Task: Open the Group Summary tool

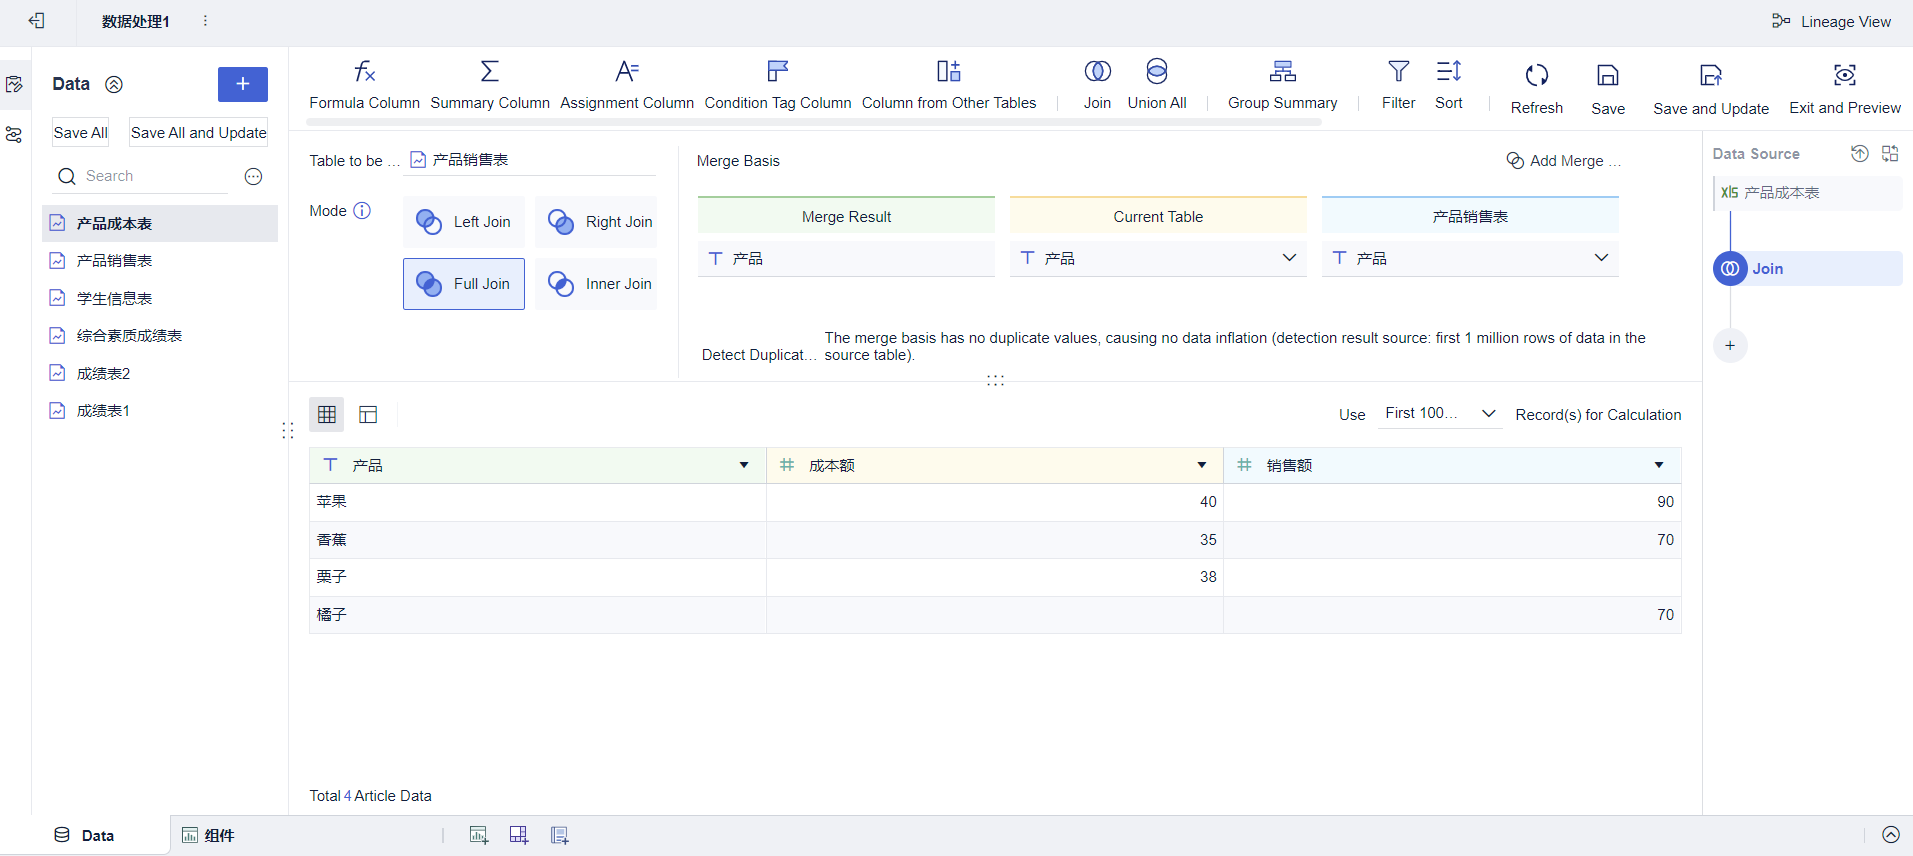Action: tap(1282, 84)
